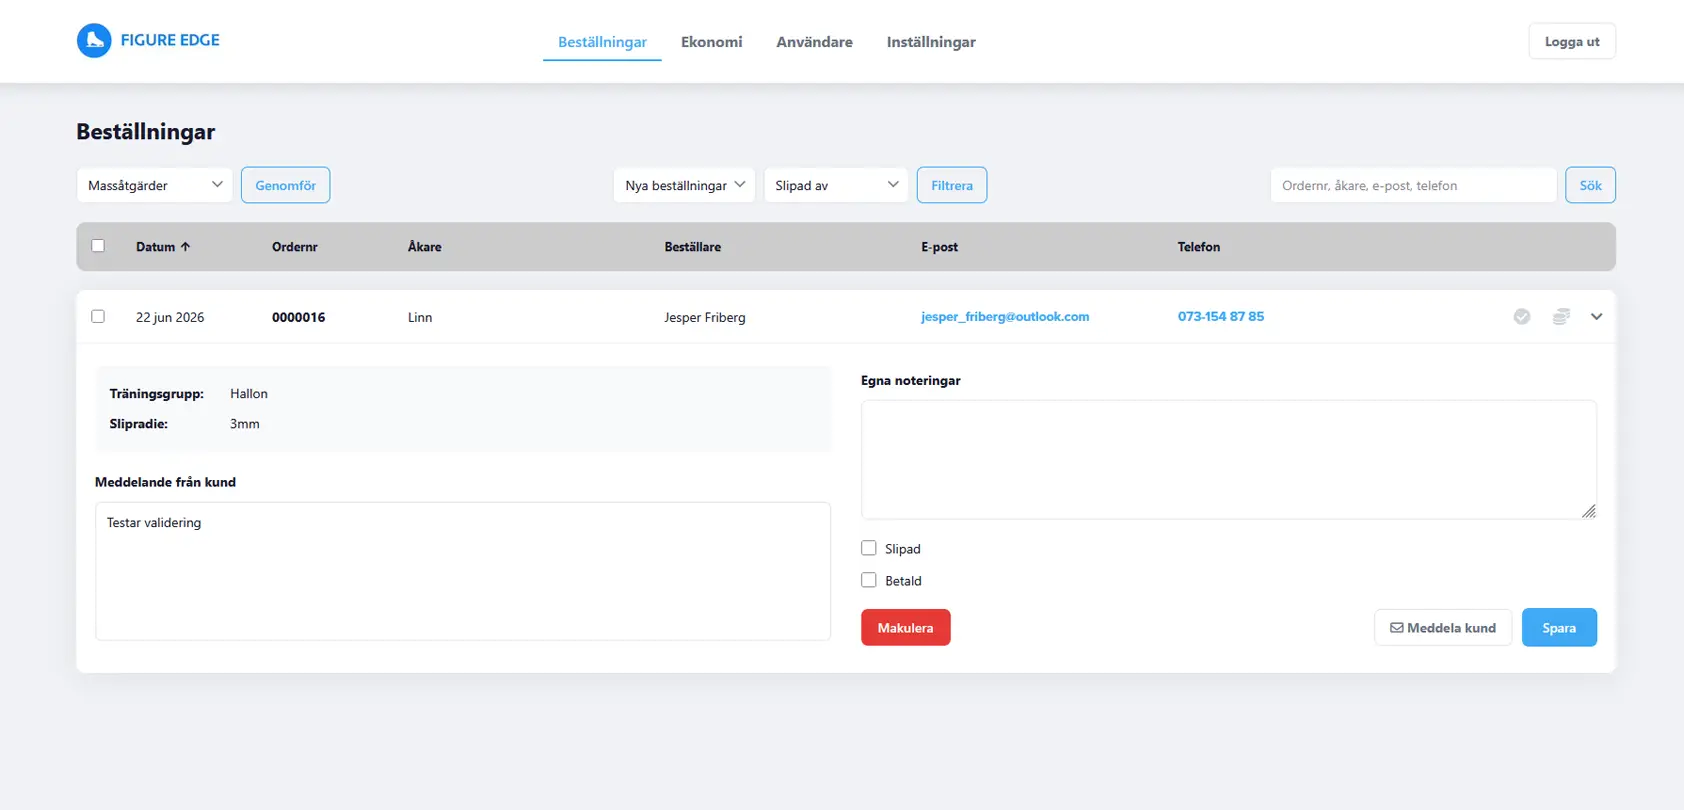The image size is (1684, 810).
Task: Click the Träningsgrupp value Hallon
Action: [x=249, y=394]
